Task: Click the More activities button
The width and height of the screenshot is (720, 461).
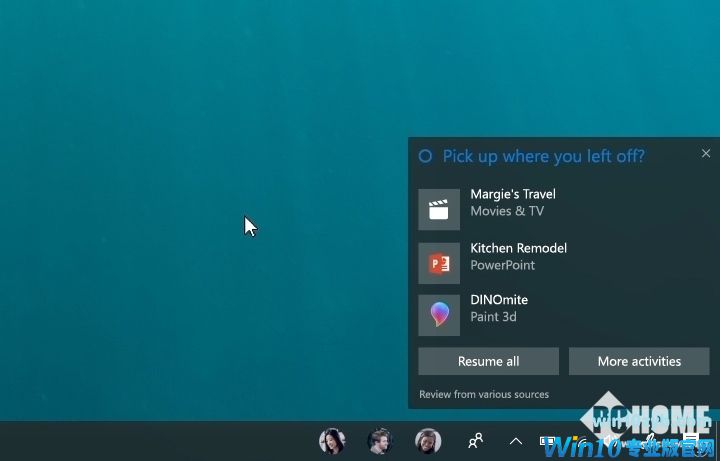Action: pos(639,361)
